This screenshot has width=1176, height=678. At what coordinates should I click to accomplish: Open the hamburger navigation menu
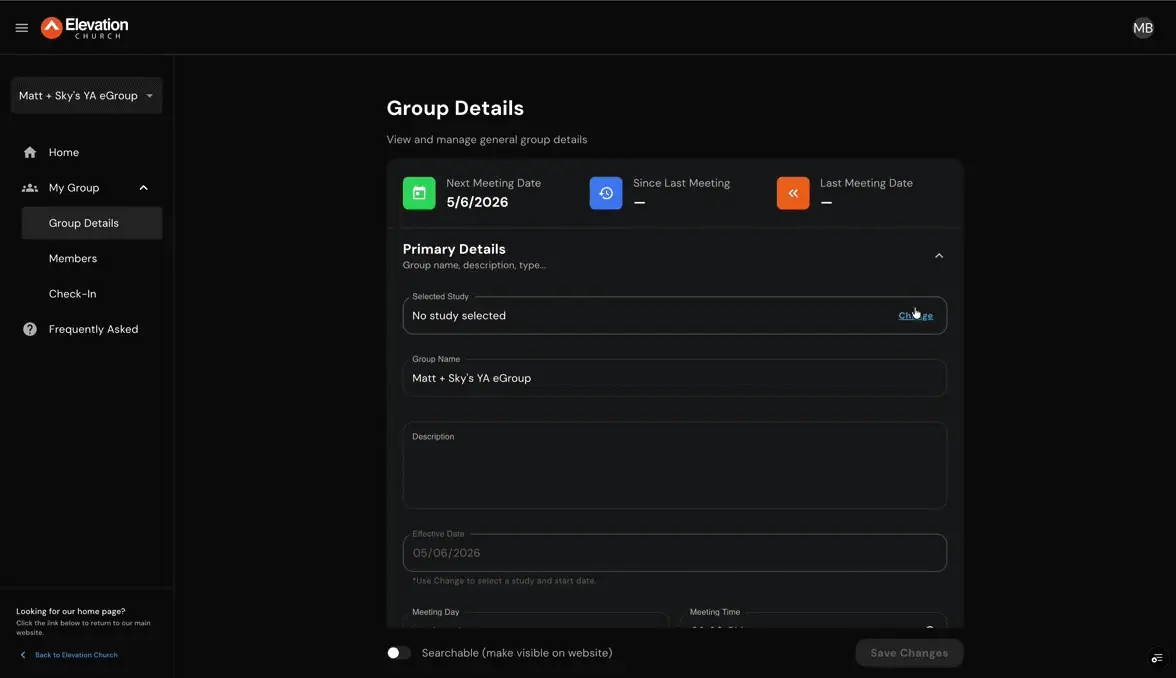tap(22, 28)
